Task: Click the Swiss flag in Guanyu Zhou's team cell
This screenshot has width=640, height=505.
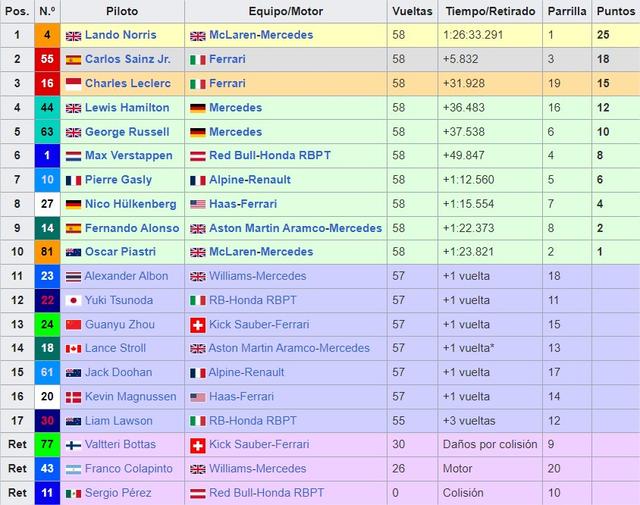Action: pyautogui.click(x=198, y=325)
